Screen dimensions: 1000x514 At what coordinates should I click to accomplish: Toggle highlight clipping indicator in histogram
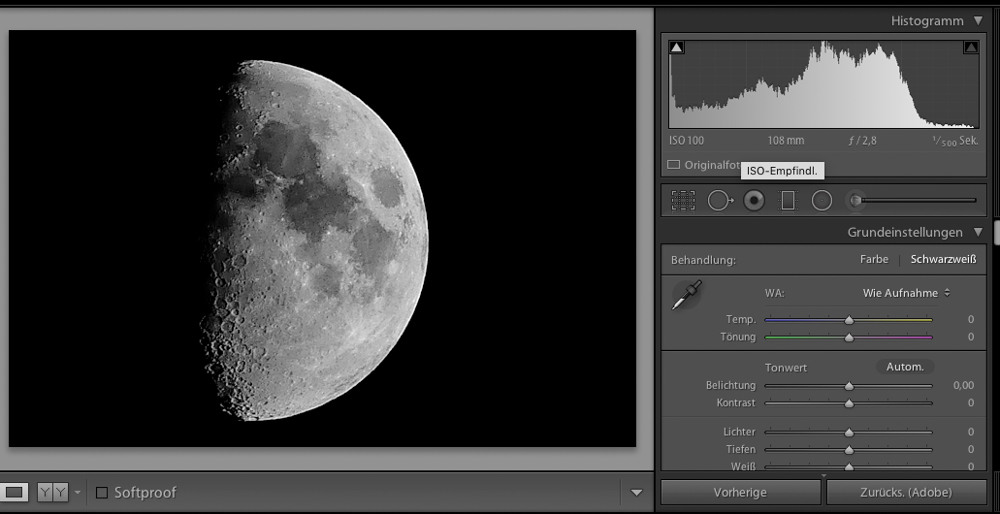pos(970,47)
